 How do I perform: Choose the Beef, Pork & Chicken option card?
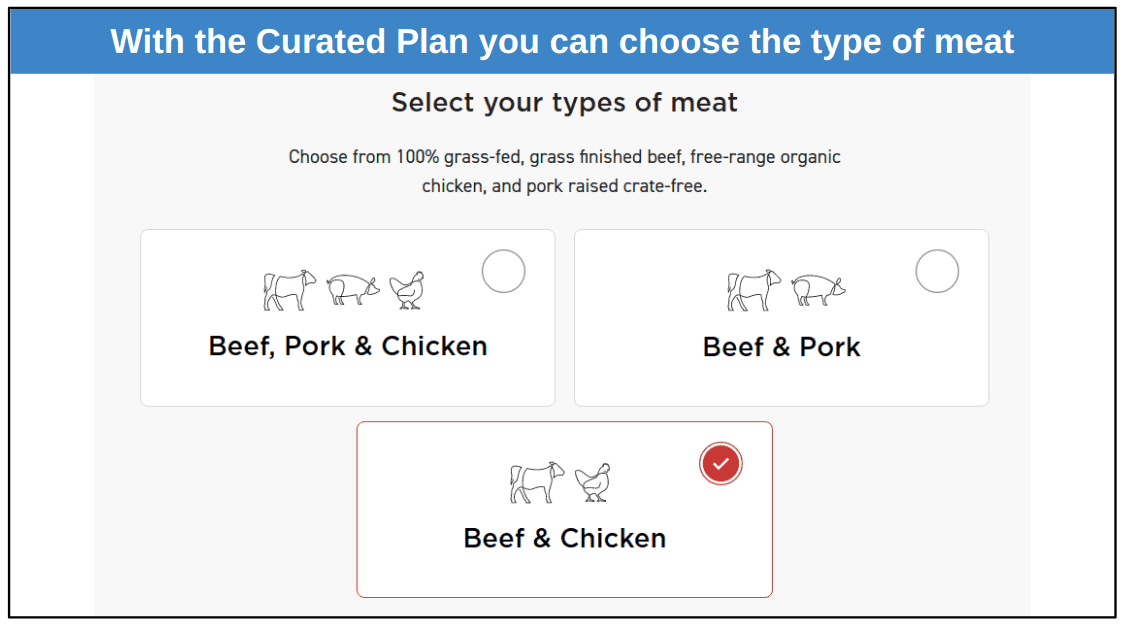[348, 318]
